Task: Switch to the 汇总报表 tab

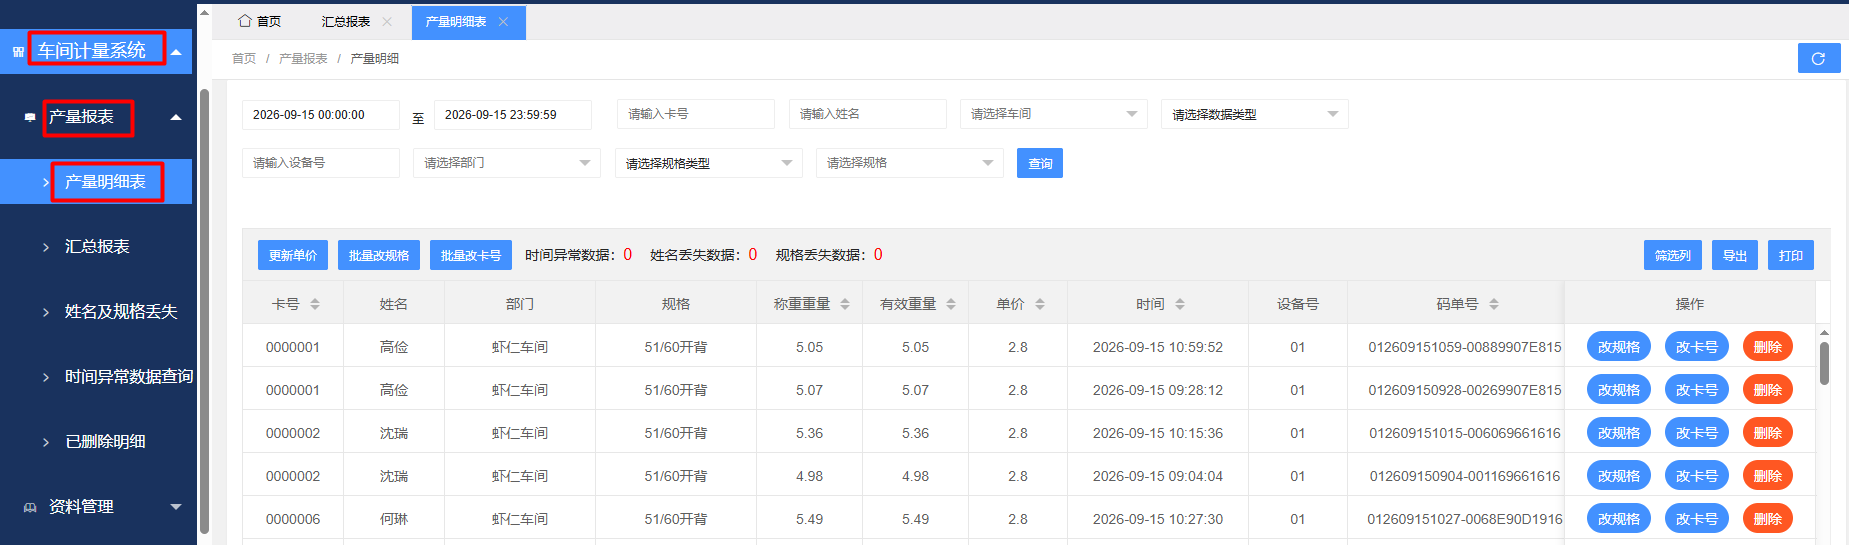Action: coord(346,21)
